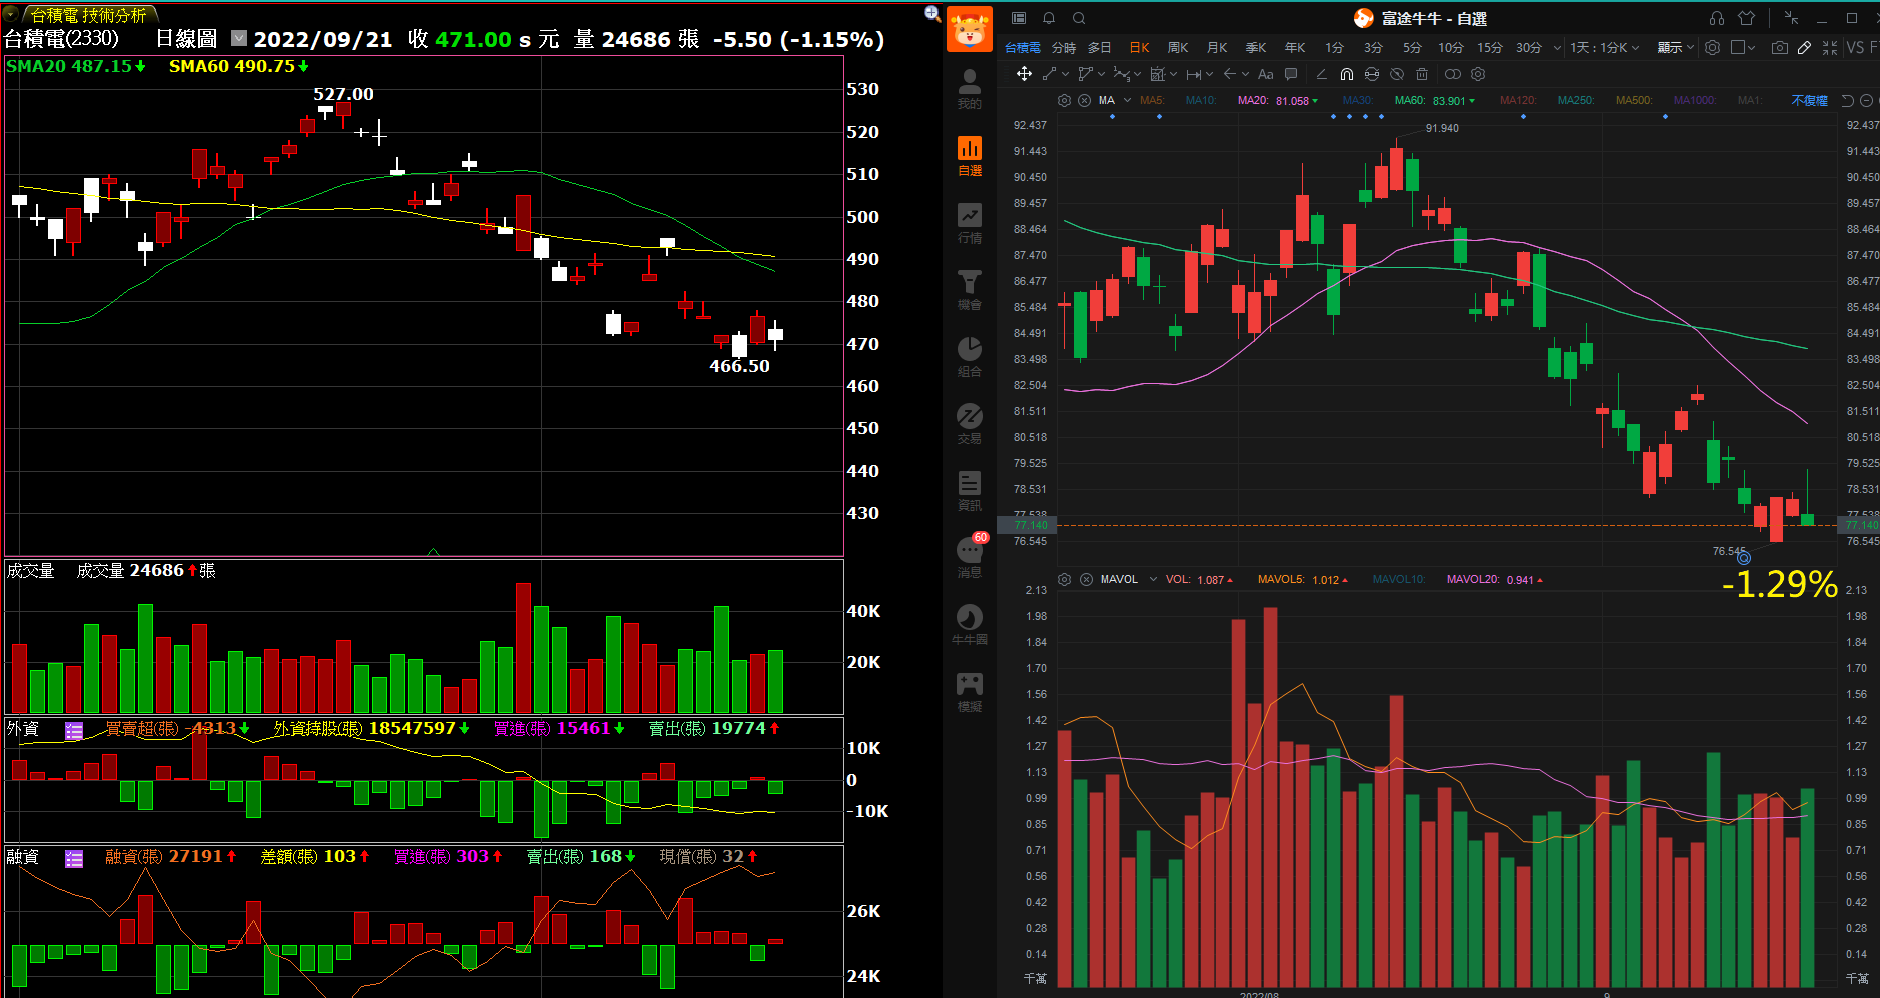Close the MA indicator with X button
1880x998 pixels.
[1084, 100]
